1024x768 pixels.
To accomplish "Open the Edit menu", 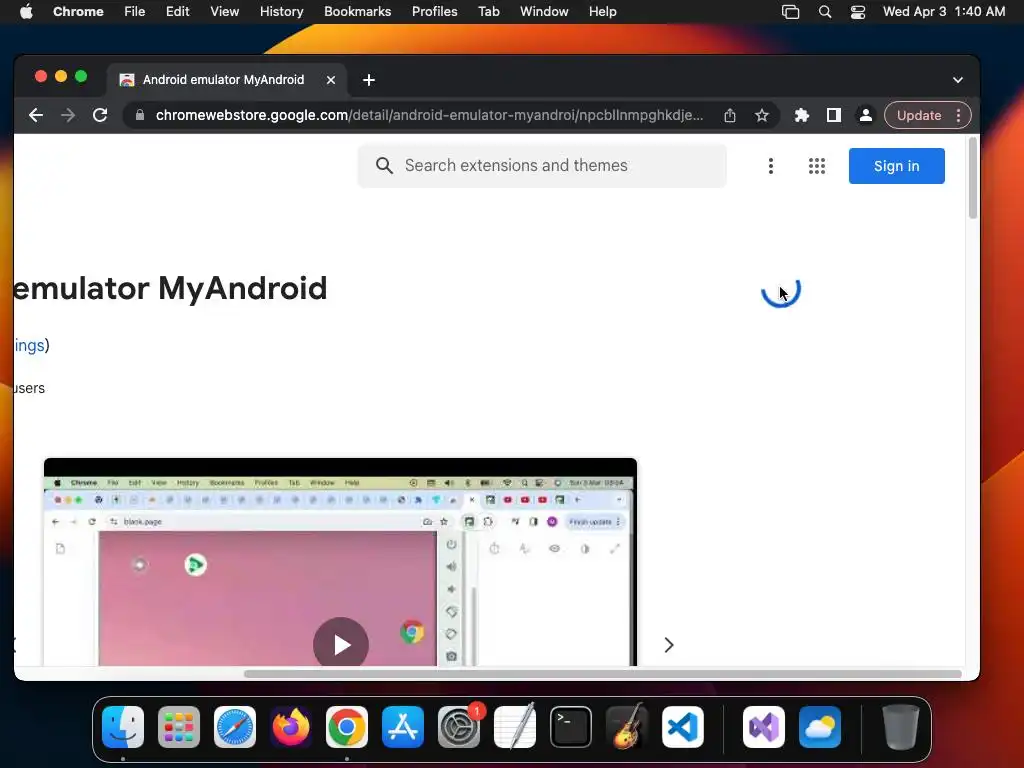I will click(x=177, y=12).
